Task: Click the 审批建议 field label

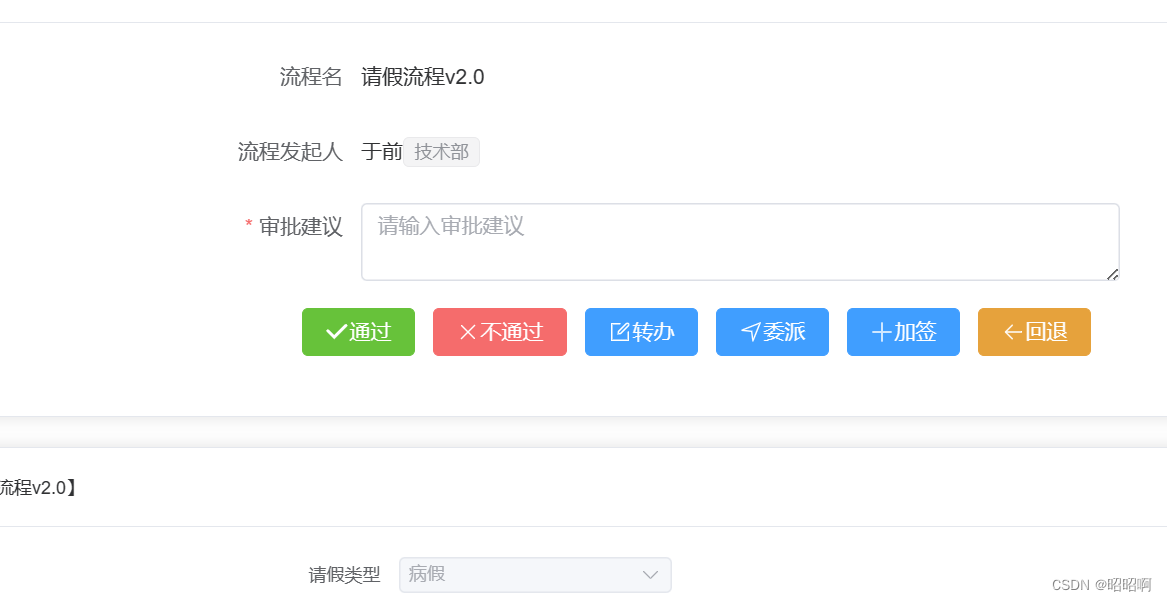Action: click(301, 226)
